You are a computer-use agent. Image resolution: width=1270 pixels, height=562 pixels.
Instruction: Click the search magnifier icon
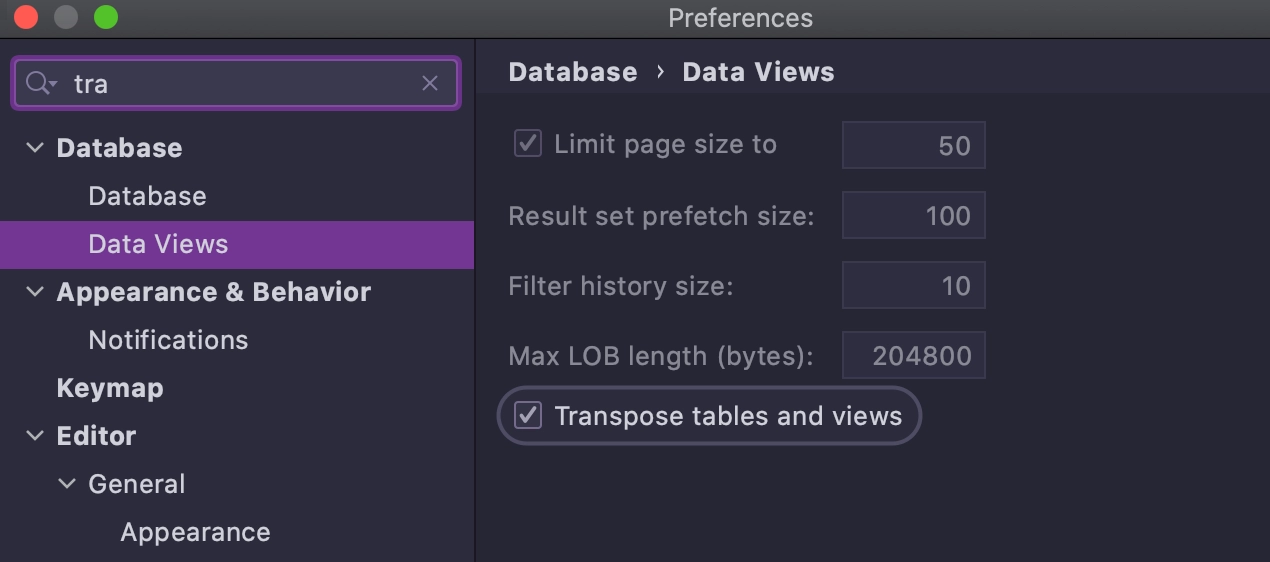coord(41,83)
